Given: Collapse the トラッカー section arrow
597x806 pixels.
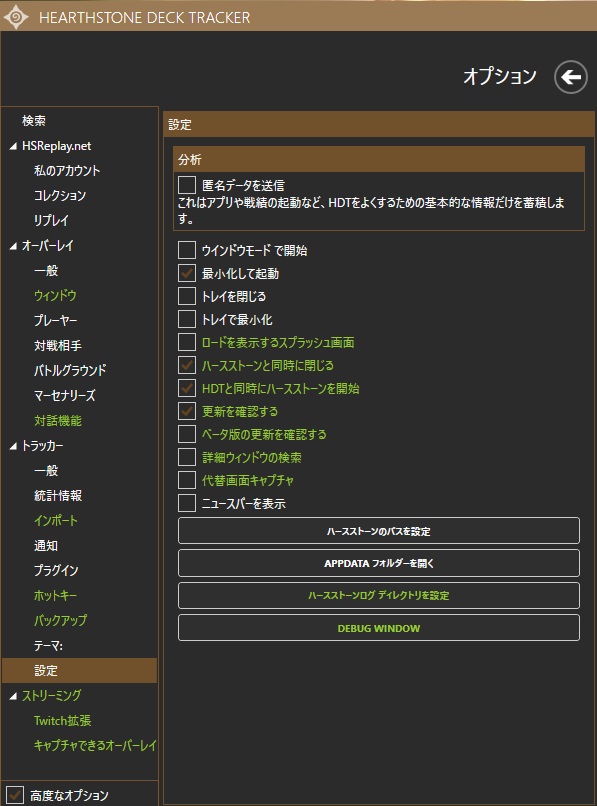Looking at the screenshot, I should [13, 446].
